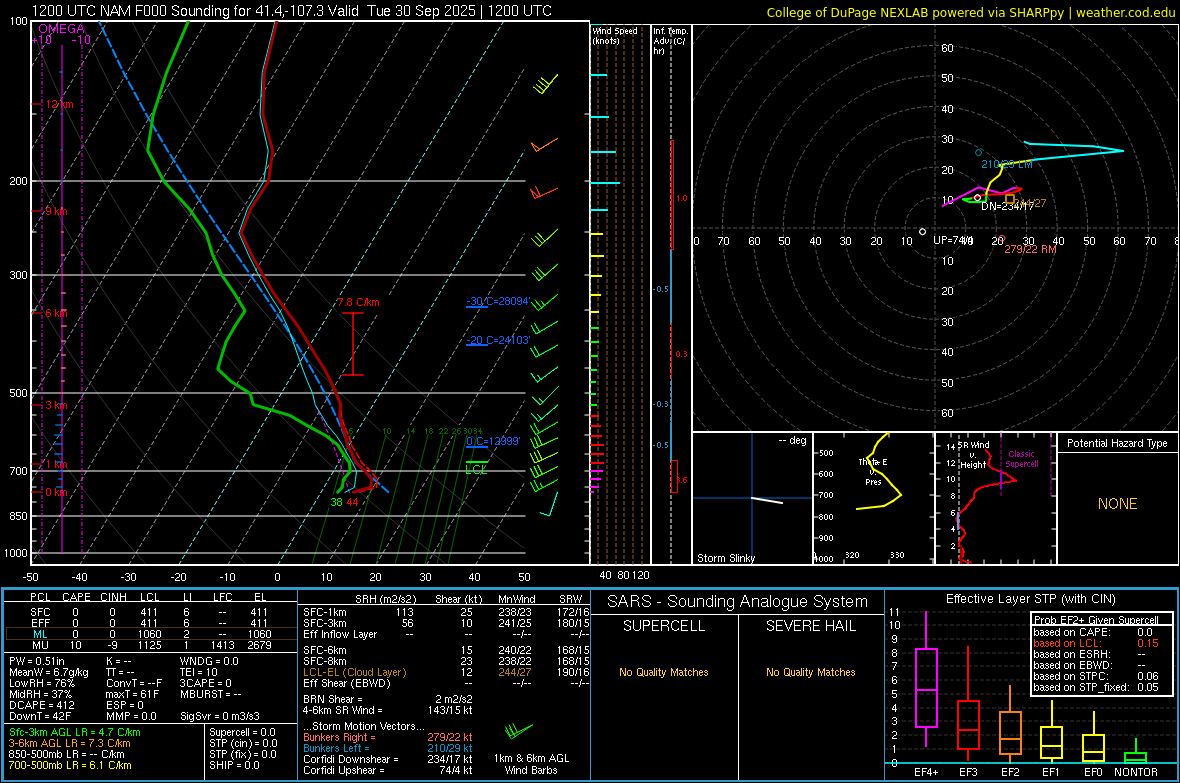The width and height of the screenshot is (1180, 783).
Task: Select the -30 C=28094' height label
Action: point(497,301)
